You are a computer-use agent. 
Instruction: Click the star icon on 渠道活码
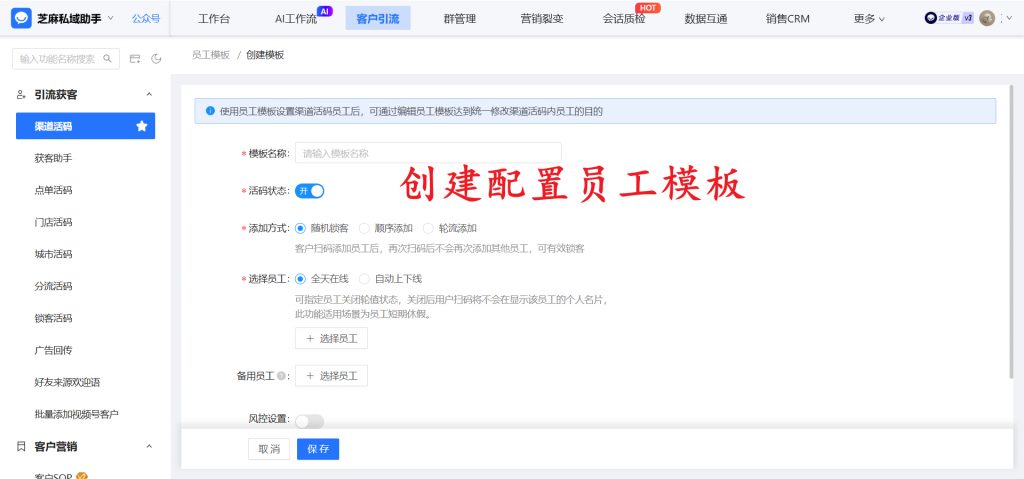point(142,126)
